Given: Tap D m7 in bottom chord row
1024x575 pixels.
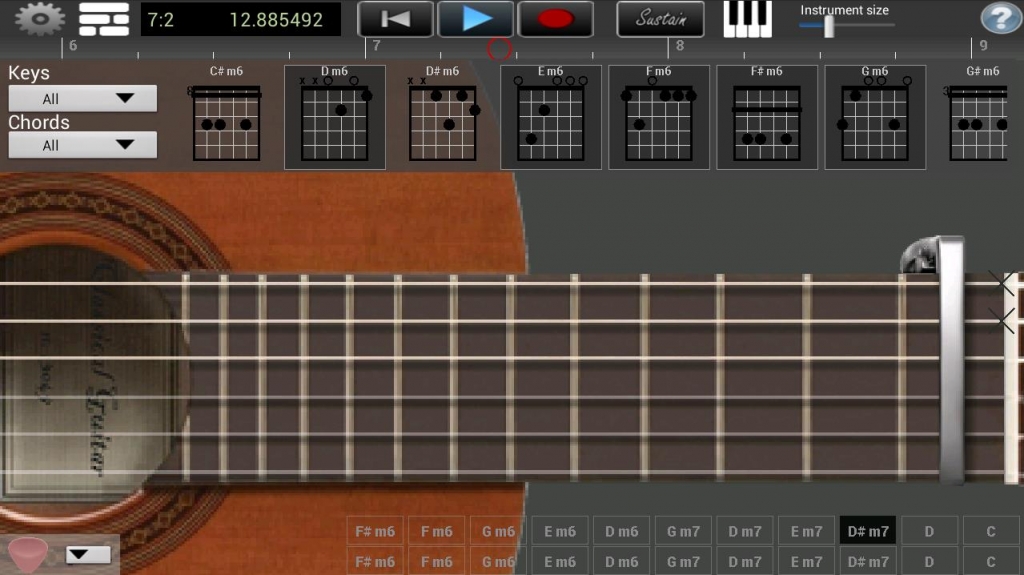Looking at the screenshot, I should tap(744, 561).
